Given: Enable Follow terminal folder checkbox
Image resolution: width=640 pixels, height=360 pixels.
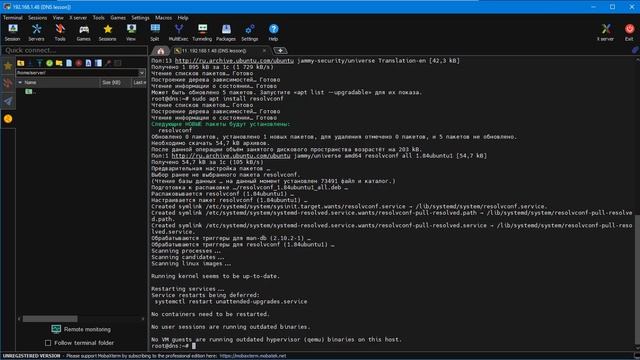Looking at the screenshot, I should (x=48, y=343).
